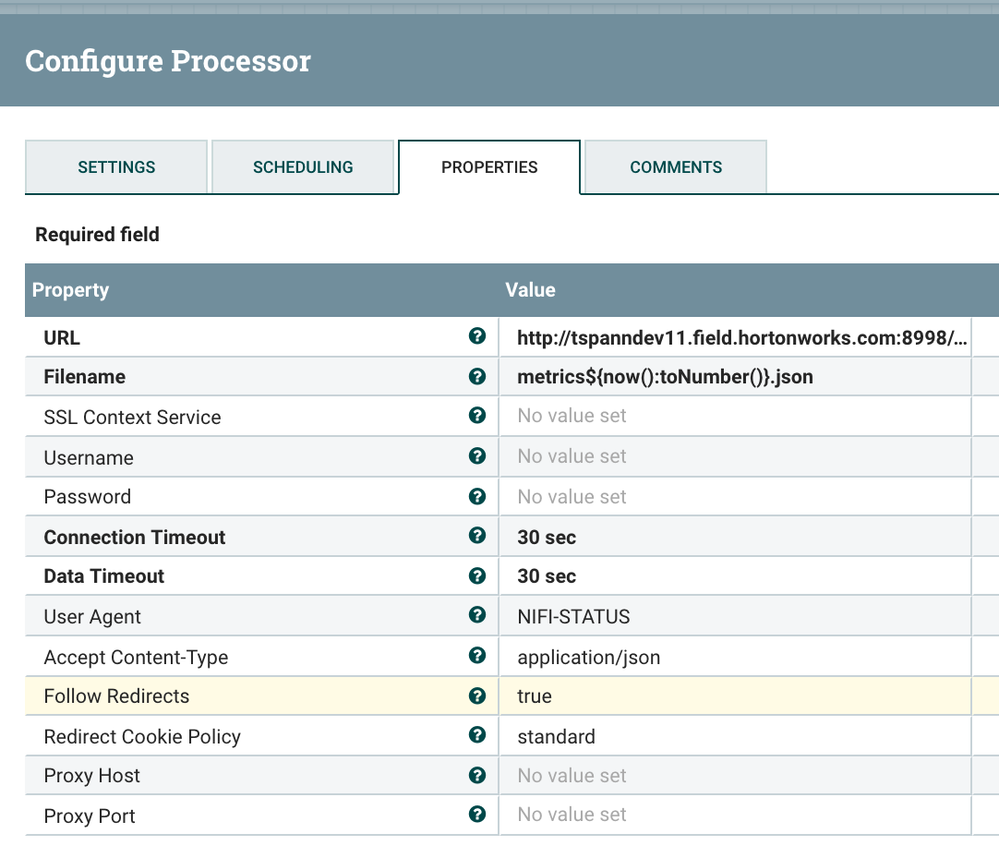The height and width of the screenshot is (861, 999).
Task: Click help icon for SSL Context Service
Action: point(477,416)
